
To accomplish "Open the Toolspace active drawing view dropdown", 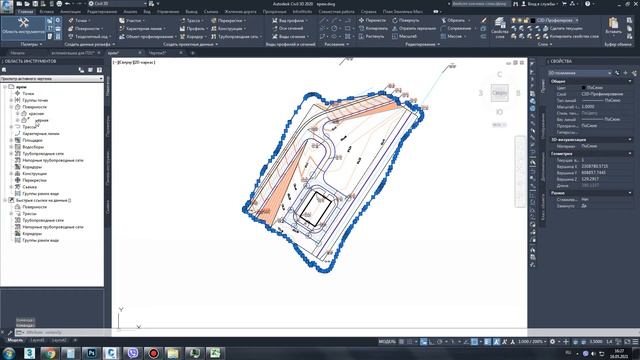I will tap(52, 78).
